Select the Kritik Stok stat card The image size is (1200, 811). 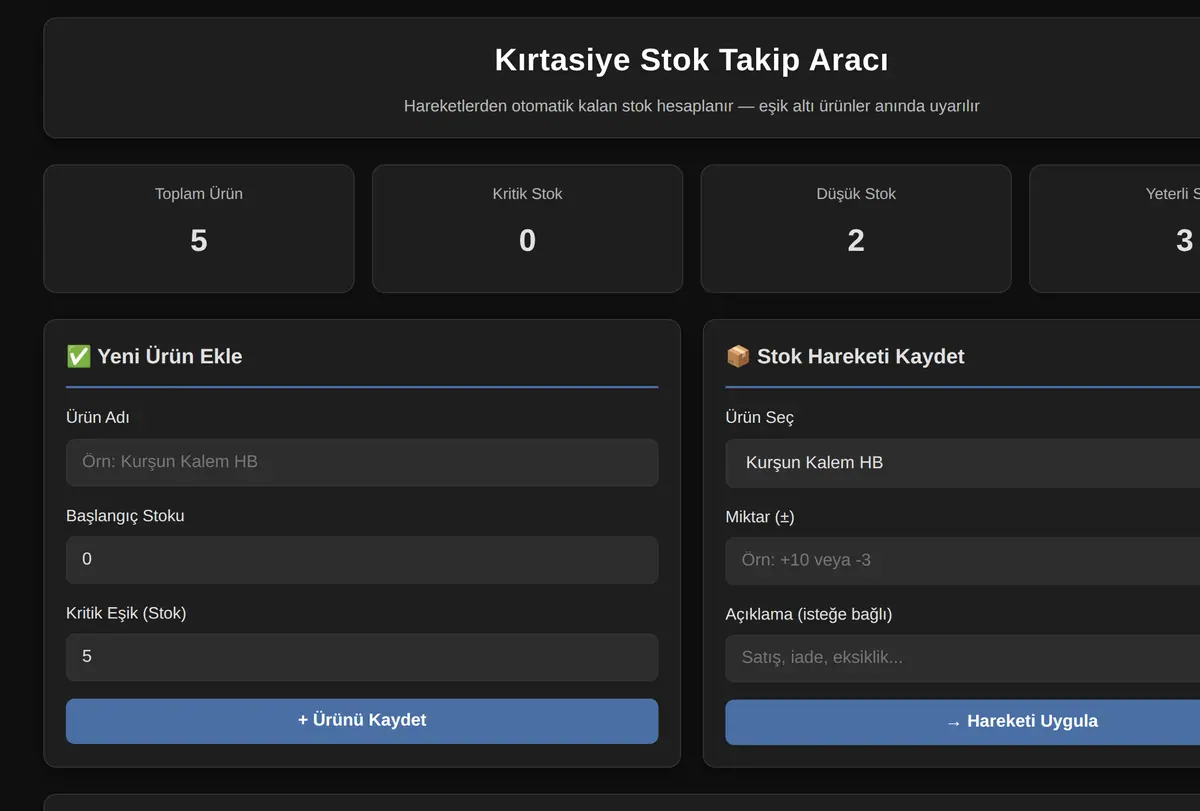coord(528,229)
